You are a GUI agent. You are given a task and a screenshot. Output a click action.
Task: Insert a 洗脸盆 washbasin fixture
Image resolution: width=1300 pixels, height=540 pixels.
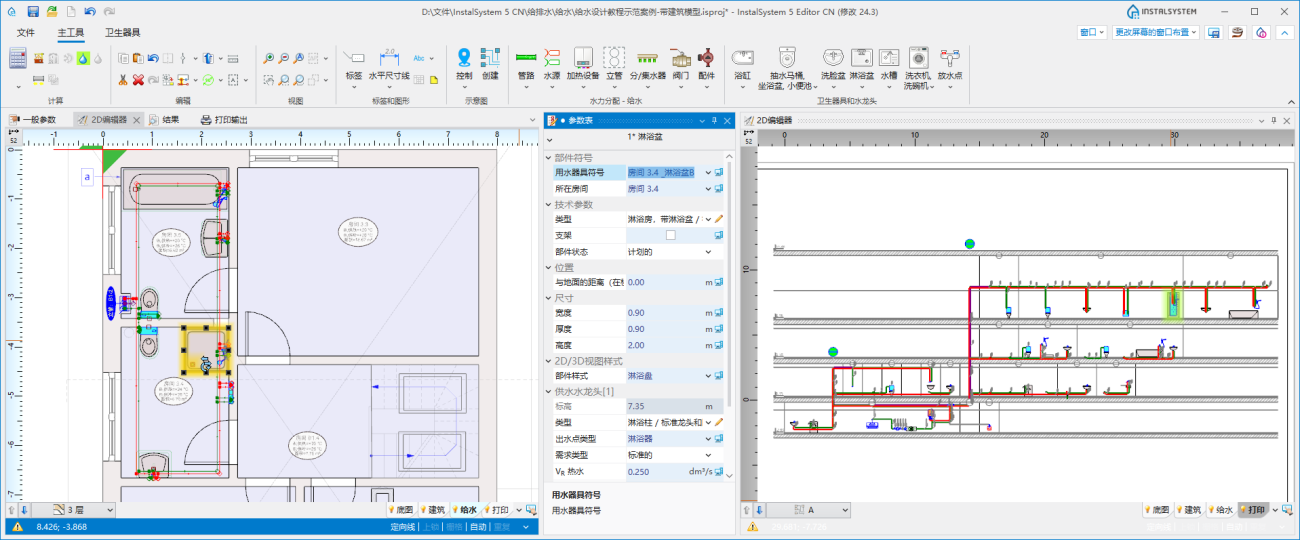832,59
